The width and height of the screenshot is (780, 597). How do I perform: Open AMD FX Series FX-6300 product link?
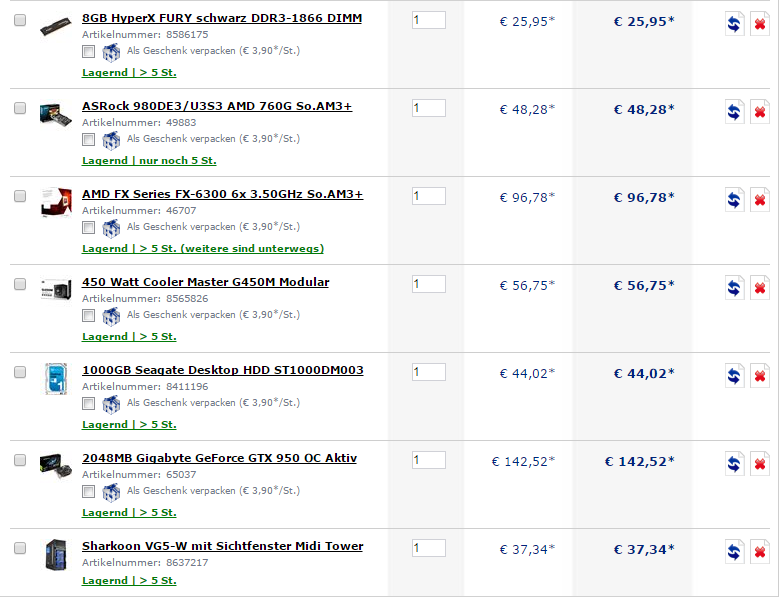[x=222, y=194]
